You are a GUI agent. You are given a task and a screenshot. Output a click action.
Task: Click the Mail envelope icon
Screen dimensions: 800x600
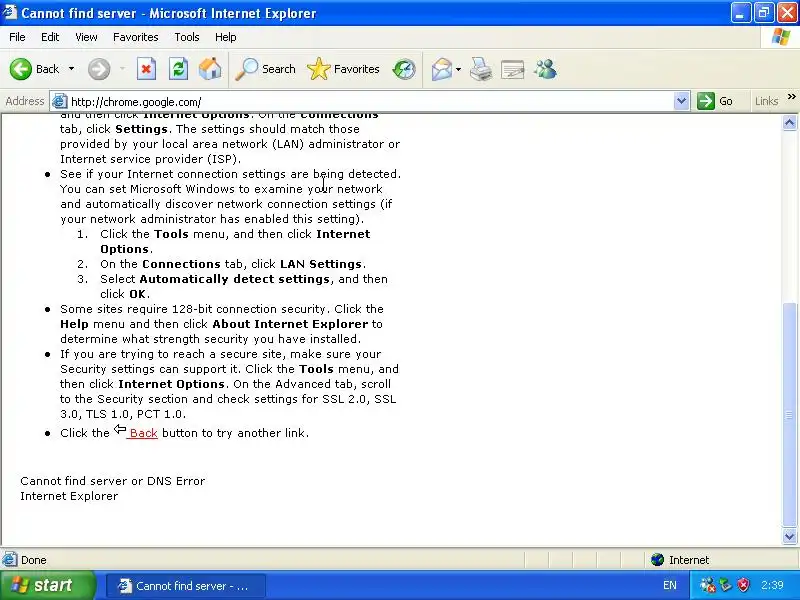442,69
